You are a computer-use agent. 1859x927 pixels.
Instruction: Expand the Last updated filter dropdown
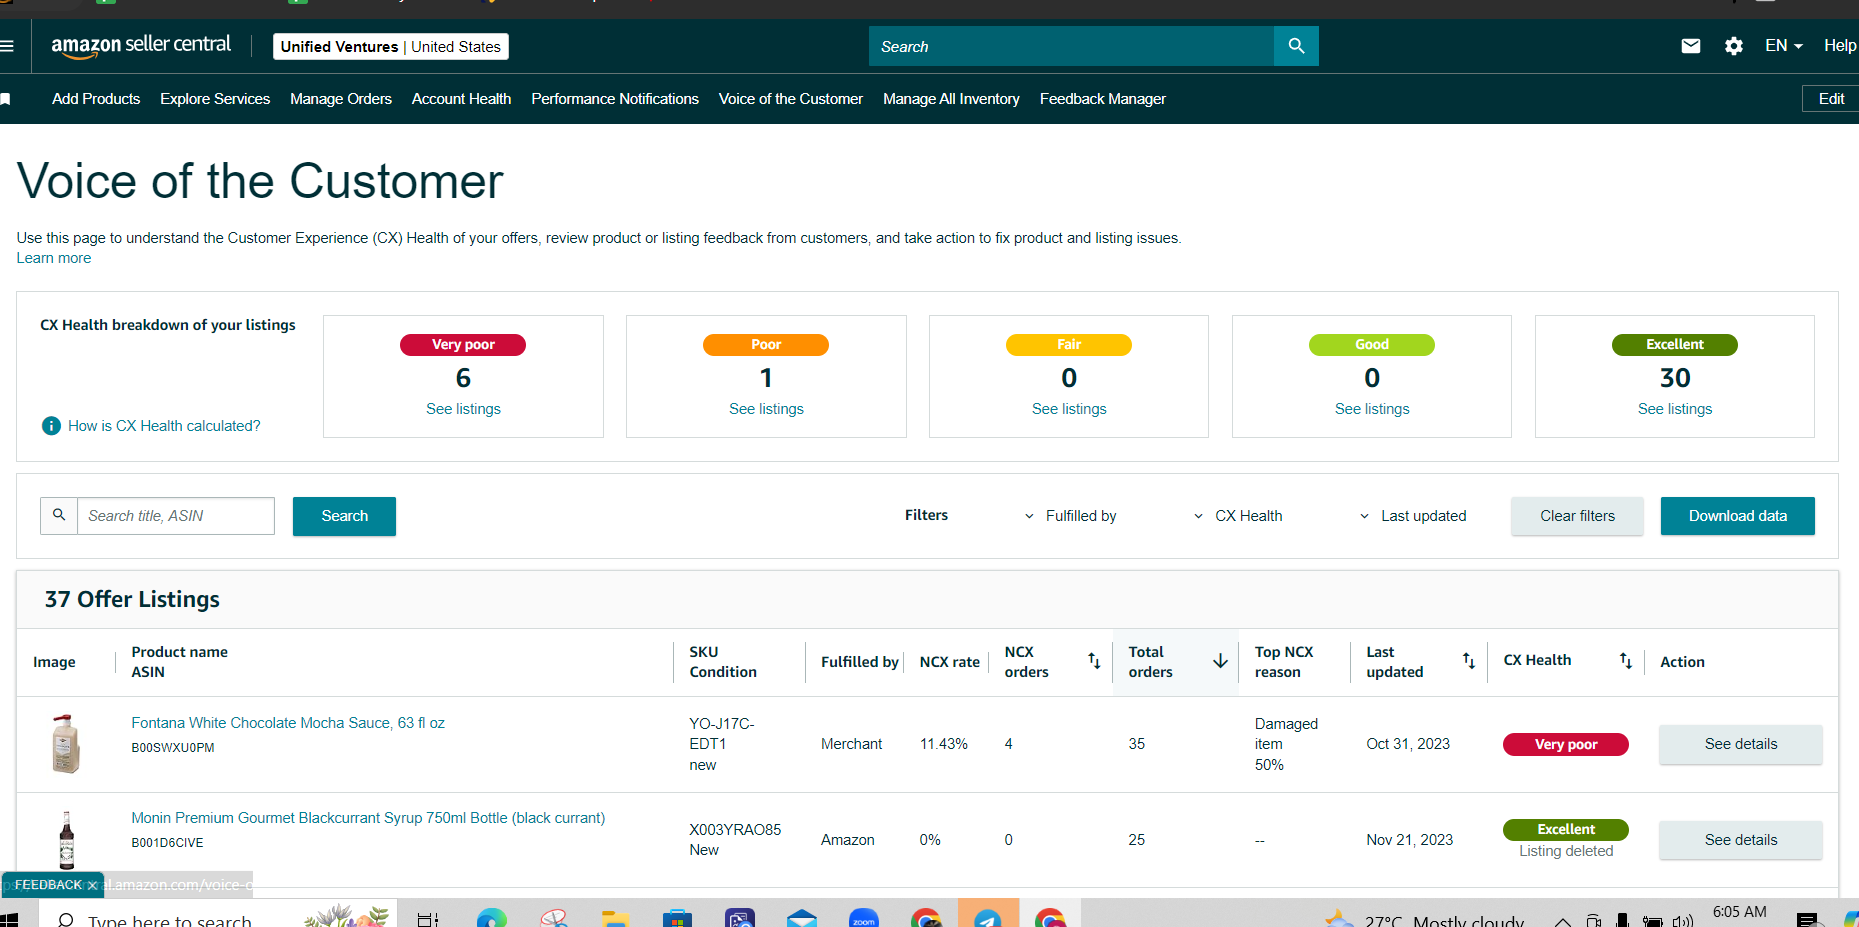pyautogui.click(x=1412, y=516)
